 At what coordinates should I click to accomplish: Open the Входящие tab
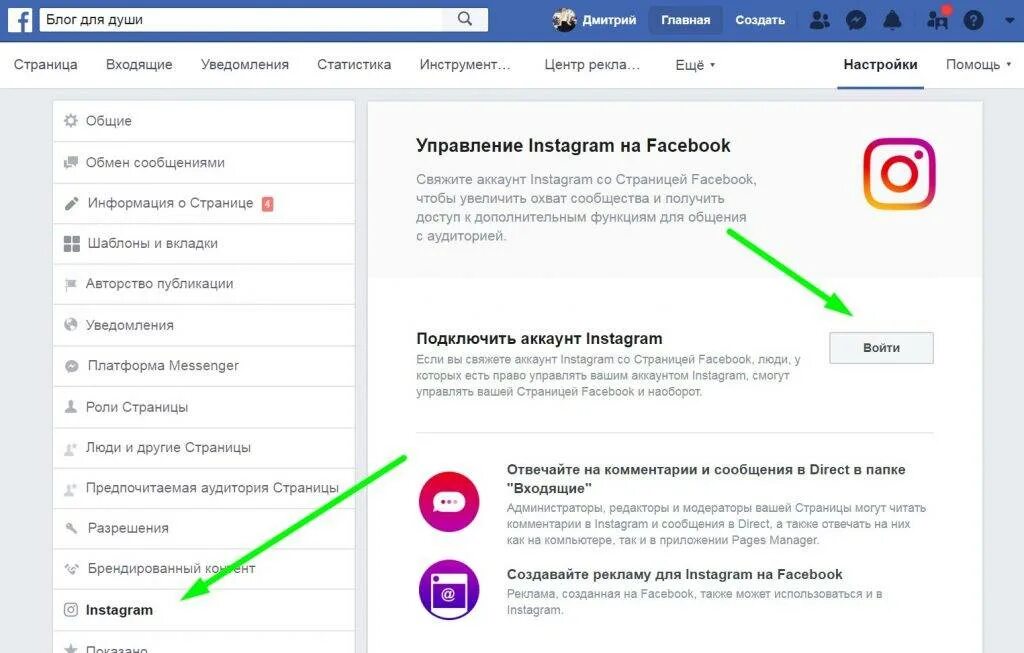(139, 64)
